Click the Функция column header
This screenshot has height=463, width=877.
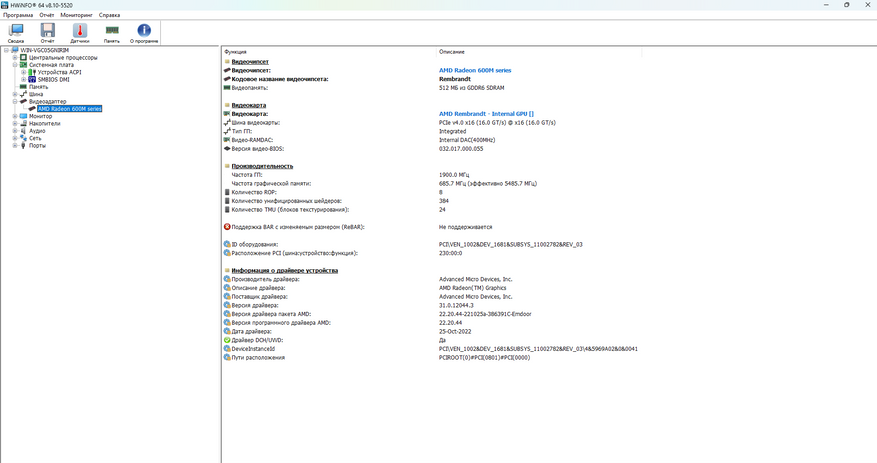pyautogui.click(x=329, y=51)
